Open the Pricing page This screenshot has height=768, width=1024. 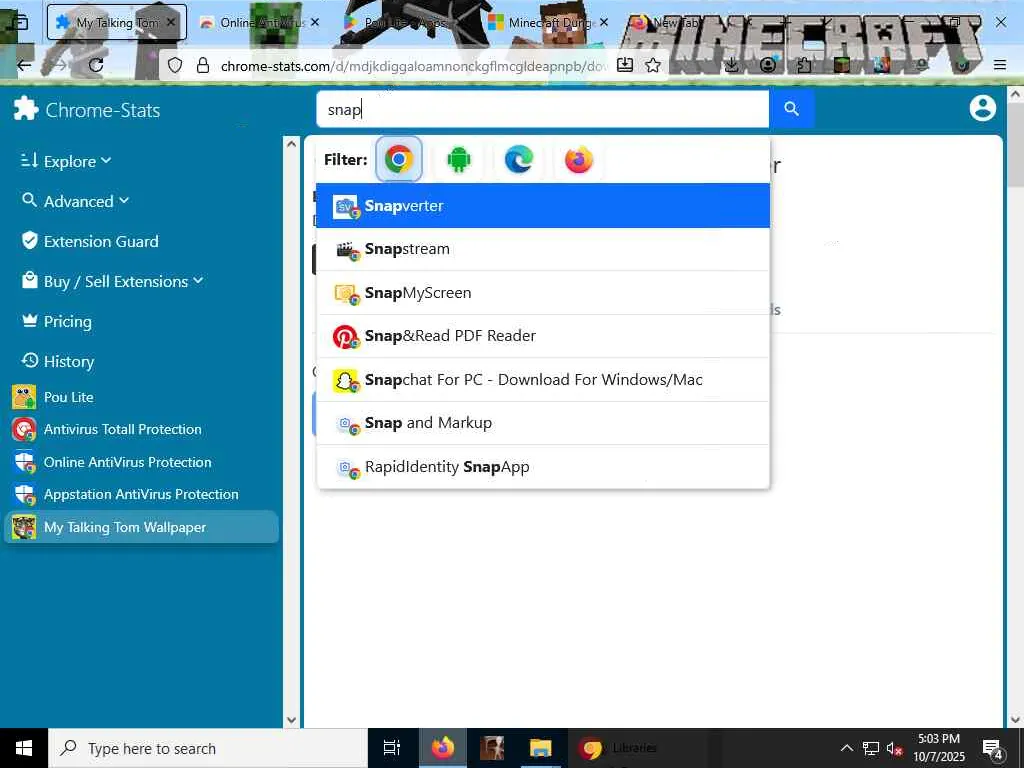[57, 321]
